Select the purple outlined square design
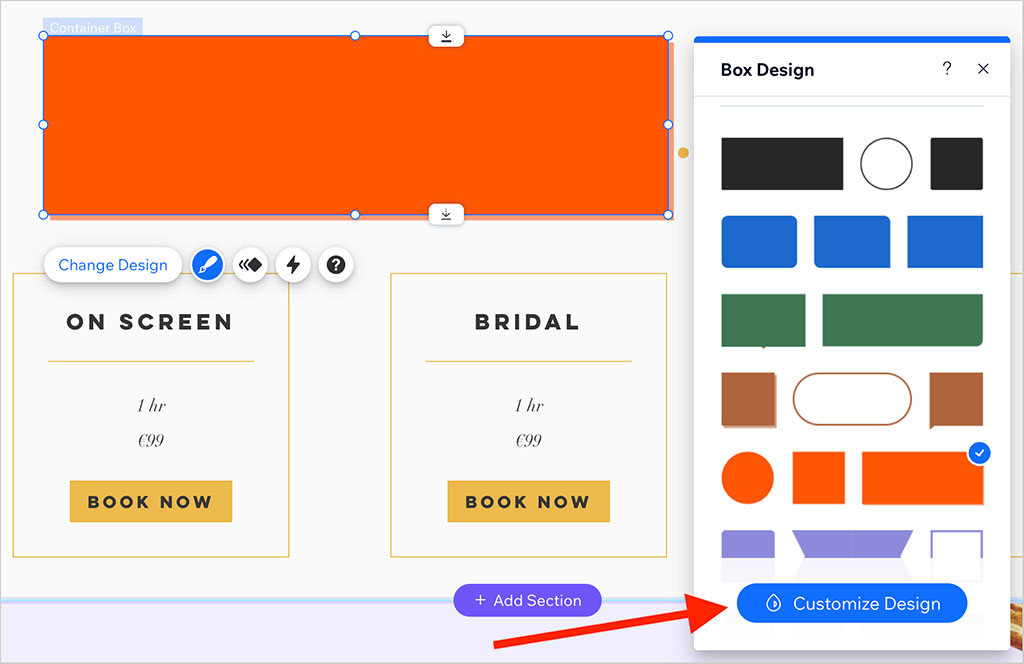 956,545
